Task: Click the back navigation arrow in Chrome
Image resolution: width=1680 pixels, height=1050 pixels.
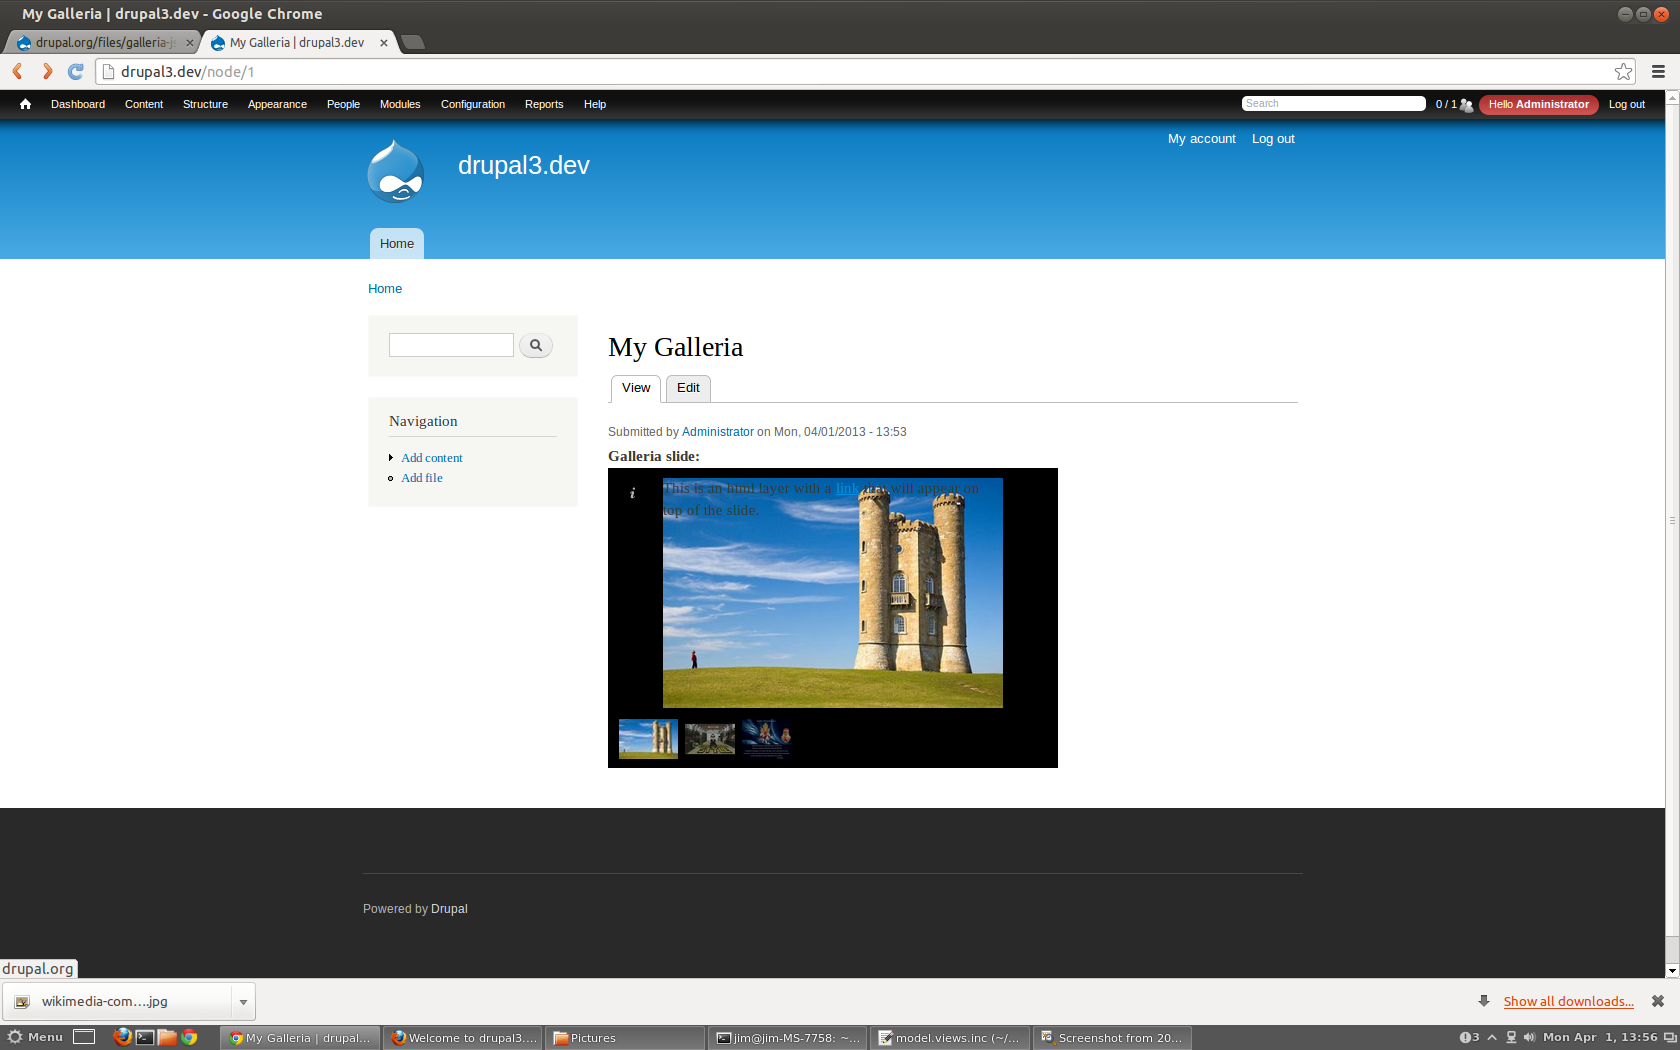Action: tap(16, 71)
